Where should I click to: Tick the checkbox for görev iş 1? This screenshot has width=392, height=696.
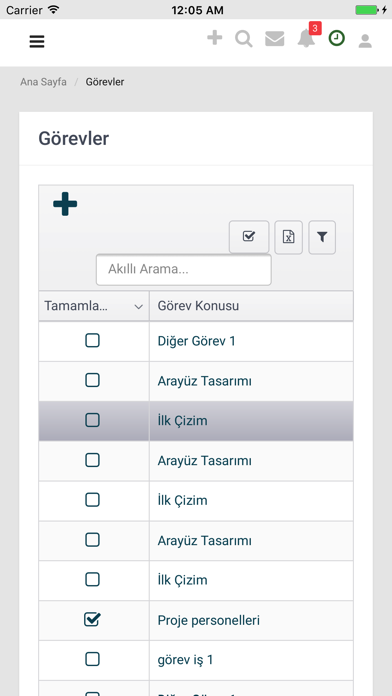point(92,659)
